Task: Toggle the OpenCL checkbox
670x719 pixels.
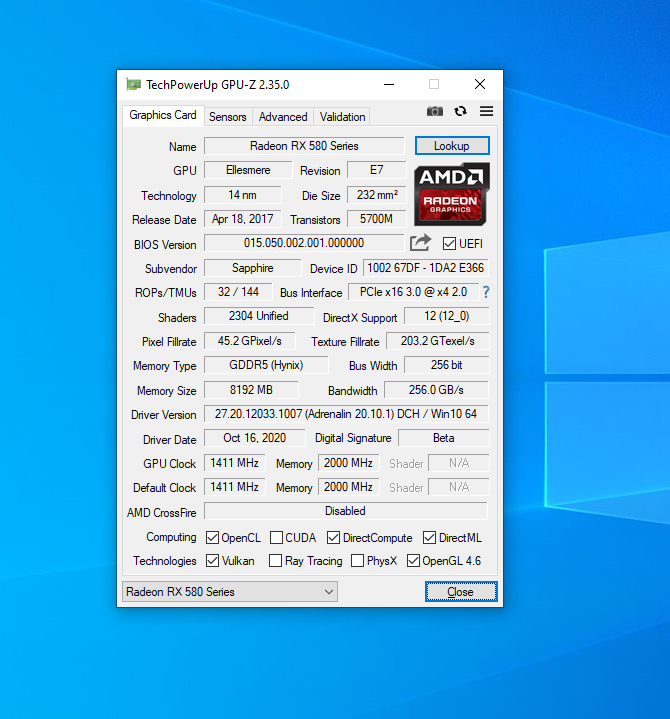Action: point(212,537)
